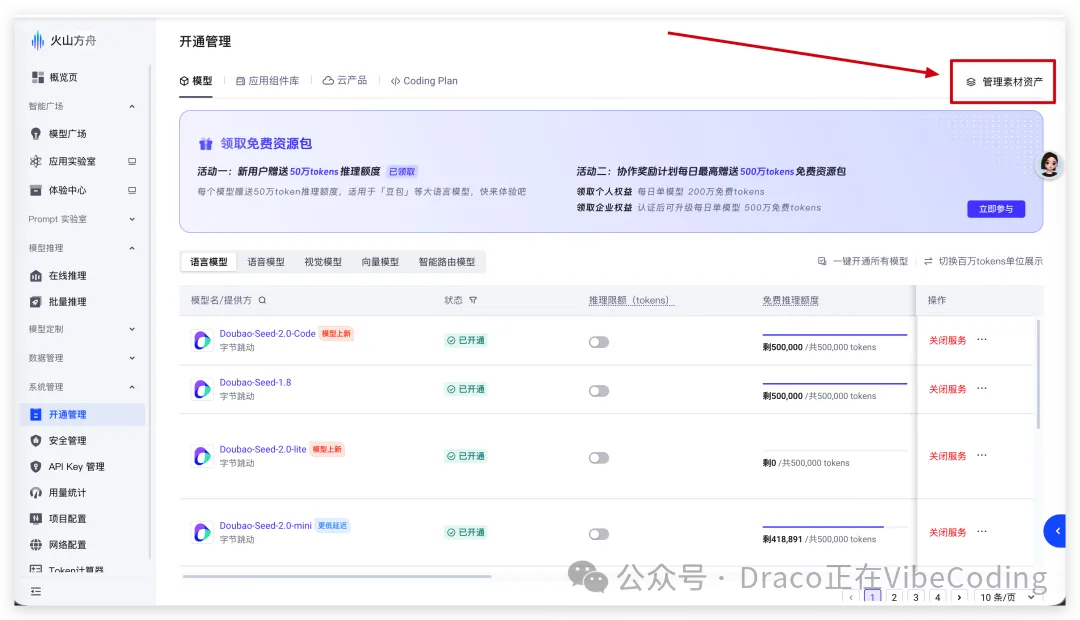The image size is (1080, 620).
Task: Click more options for Doubao-Seed-2.0-mini
Action: point(982,532)
